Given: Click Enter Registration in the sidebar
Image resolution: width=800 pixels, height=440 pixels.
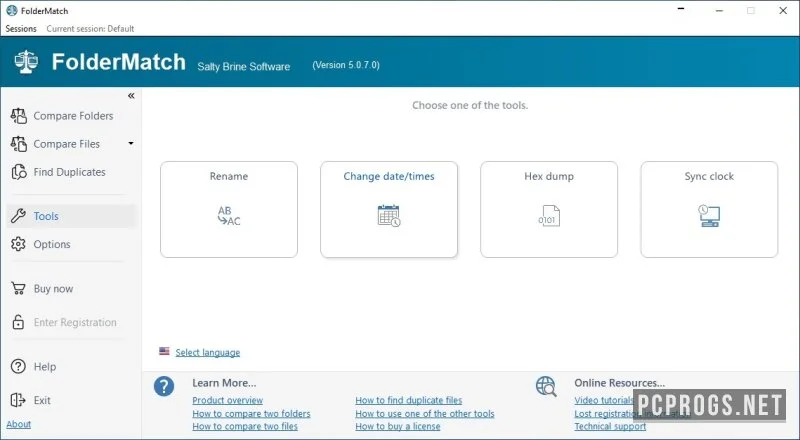Looking at the screenshot, I should click(x=75, y=322).
